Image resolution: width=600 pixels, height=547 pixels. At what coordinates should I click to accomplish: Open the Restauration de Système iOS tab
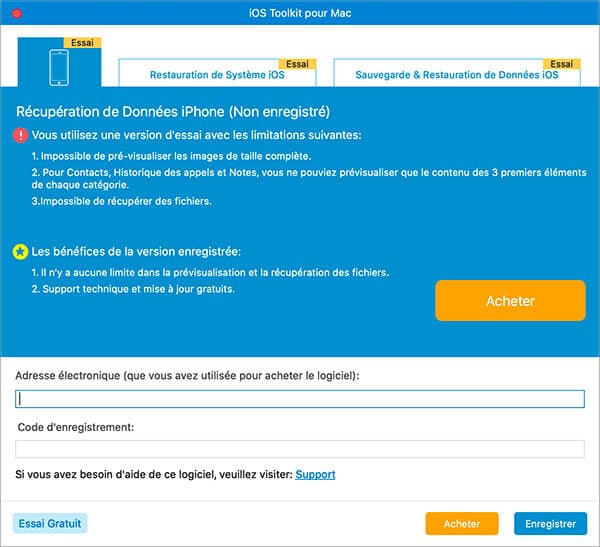217,75
